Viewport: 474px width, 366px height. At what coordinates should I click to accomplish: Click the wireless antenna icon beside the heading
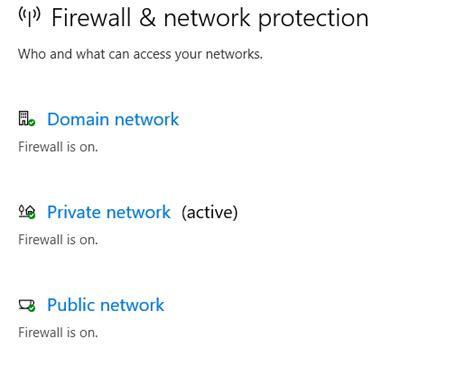click(x=29, y=17)
